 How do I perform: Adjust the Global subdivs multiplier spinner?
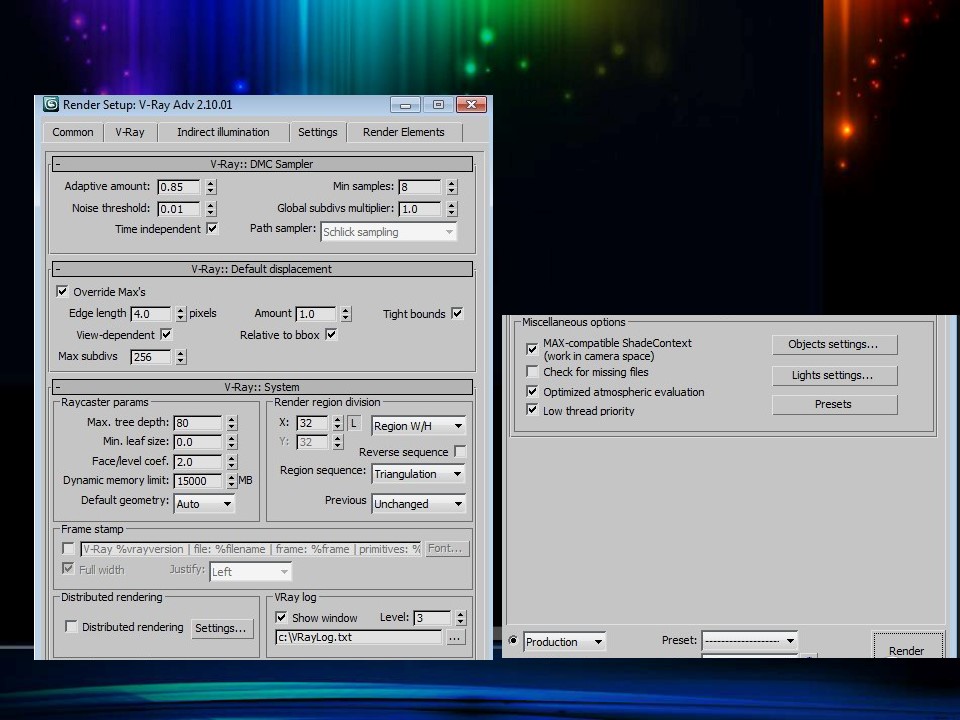click(452, 209)
